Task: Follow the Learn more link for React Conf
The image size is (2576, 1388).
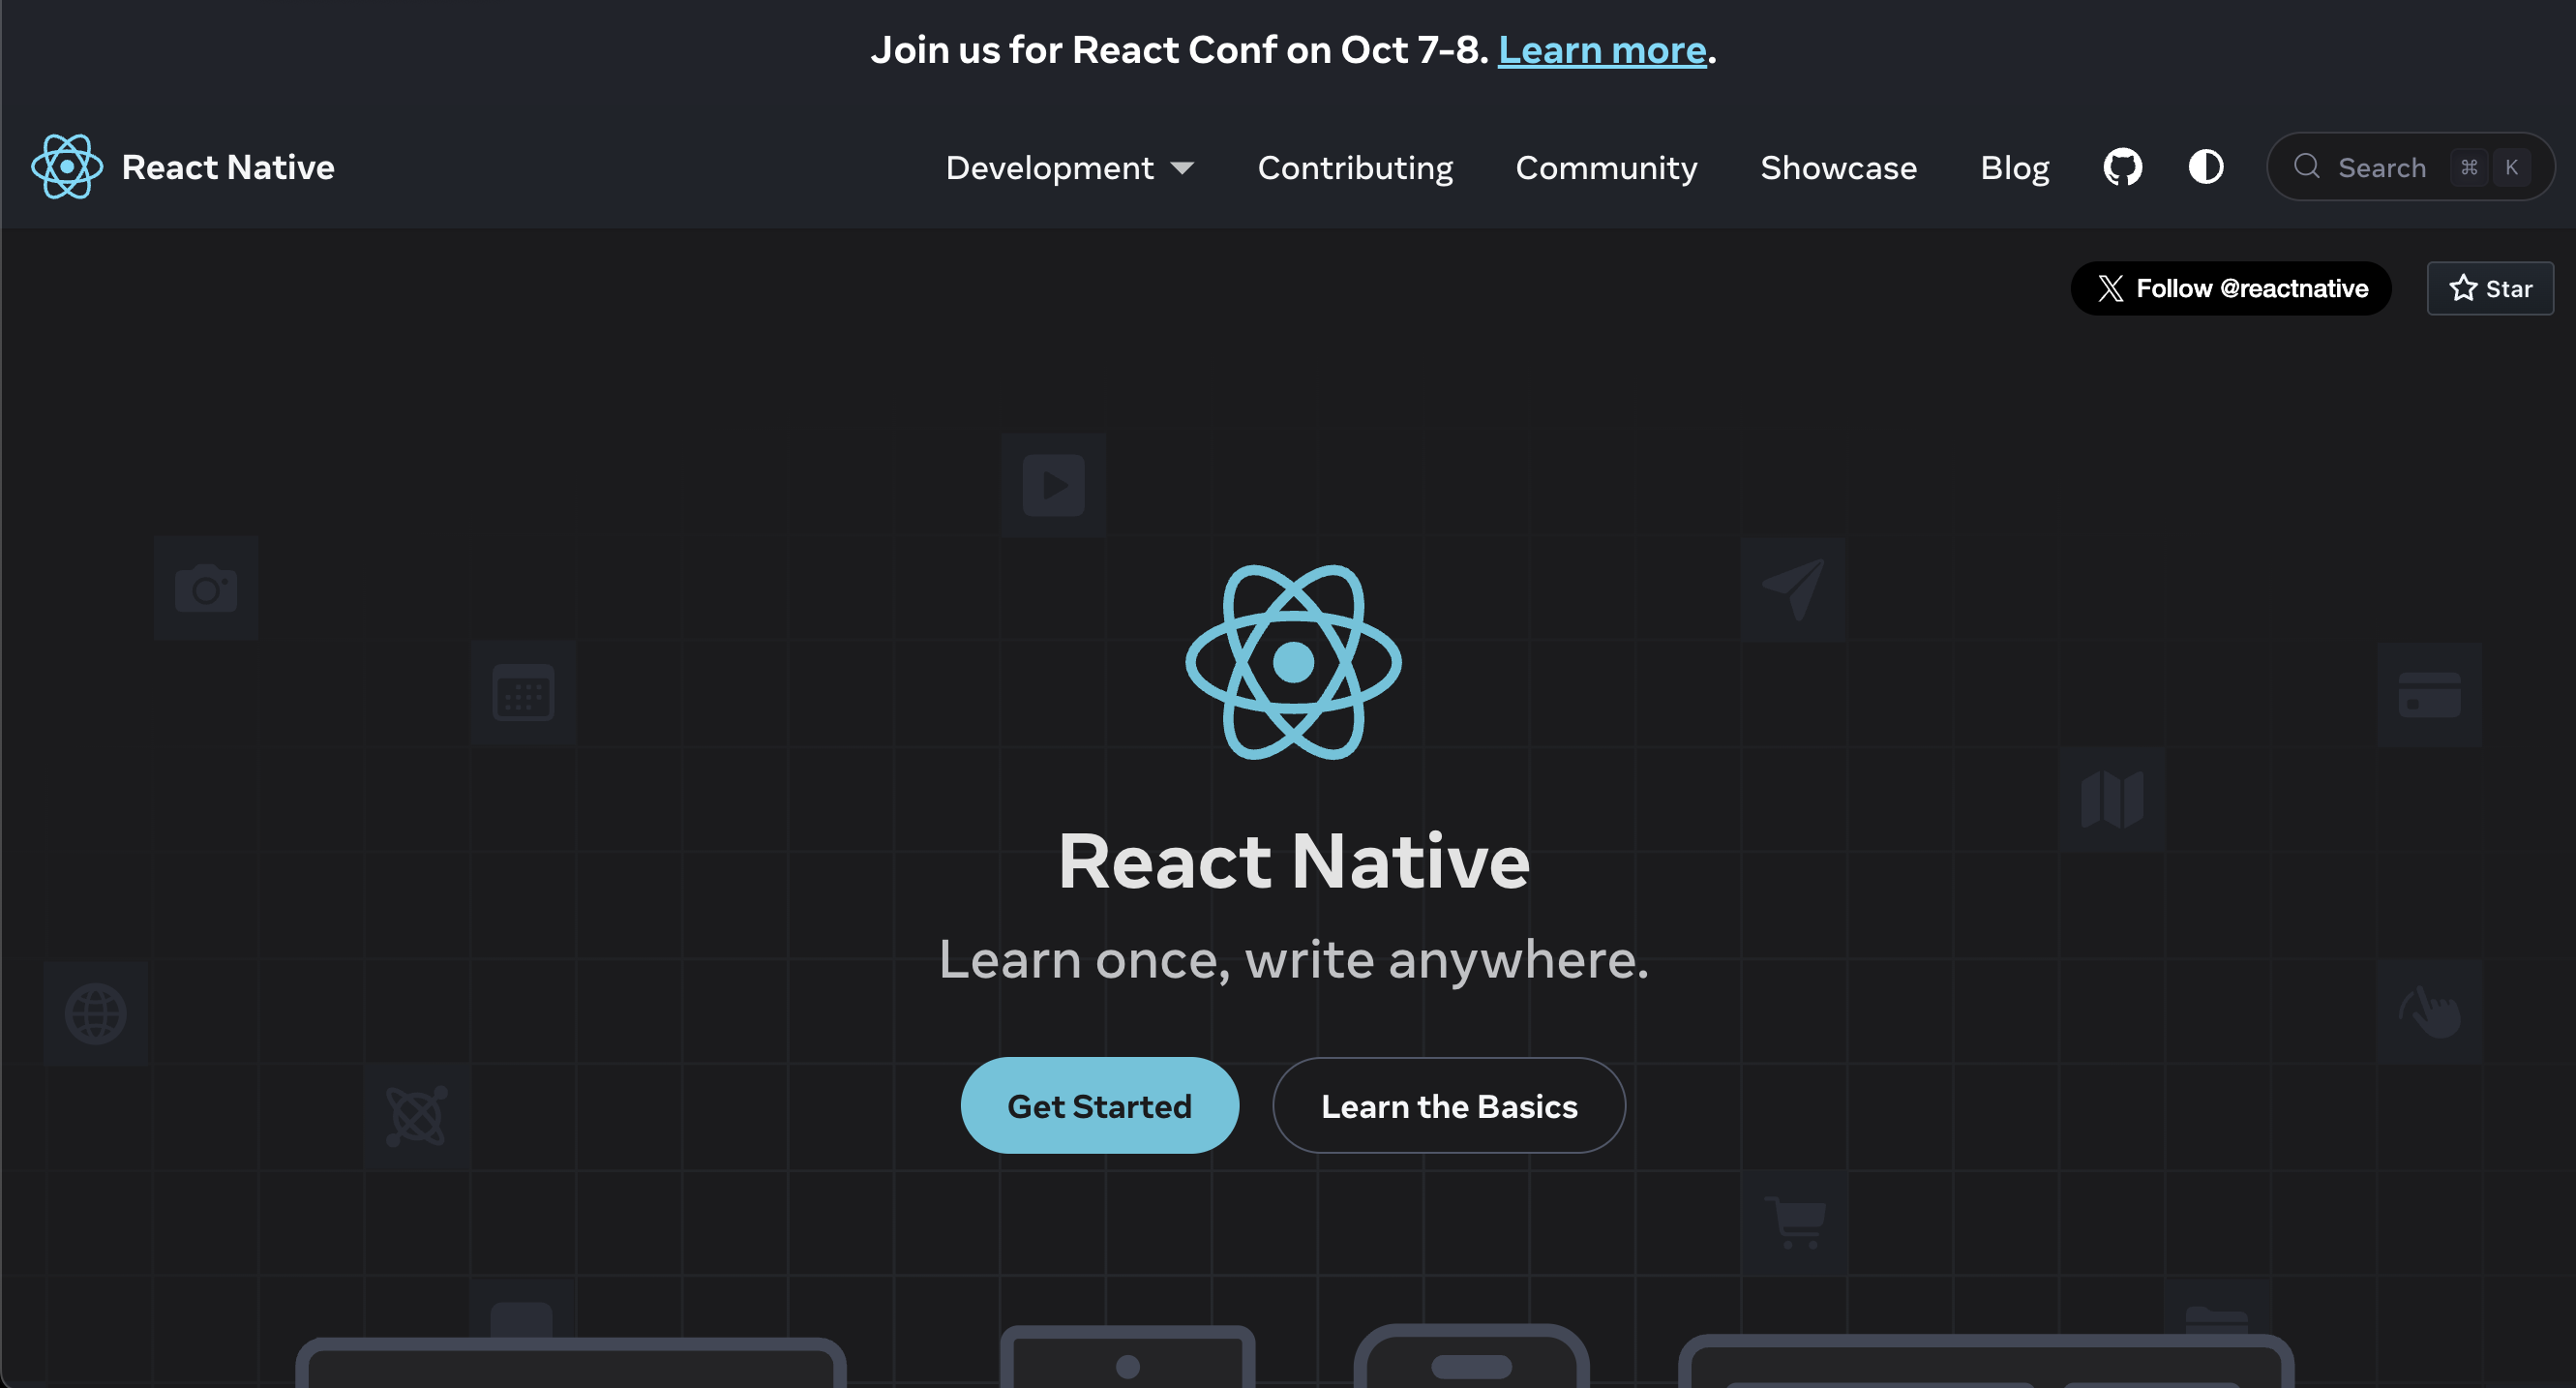Action: pos(1601,50)
